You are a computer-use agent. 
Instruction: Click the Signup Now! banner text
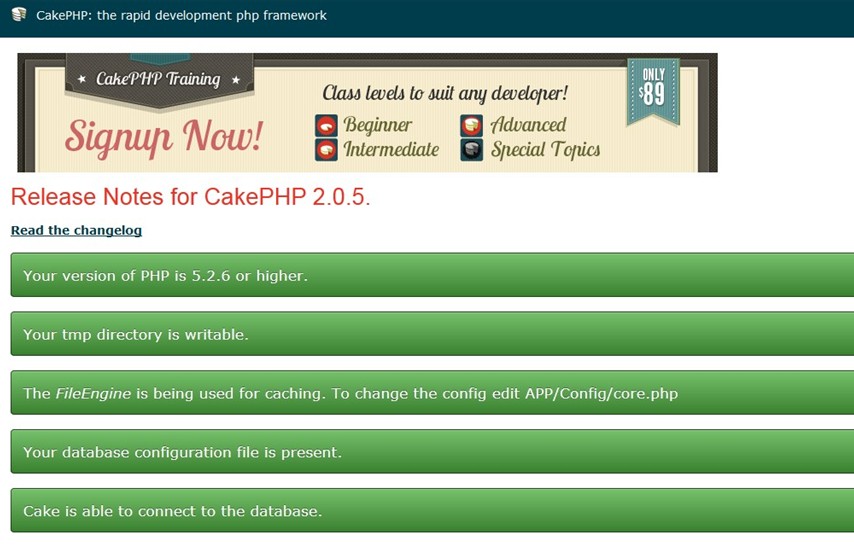164,138
